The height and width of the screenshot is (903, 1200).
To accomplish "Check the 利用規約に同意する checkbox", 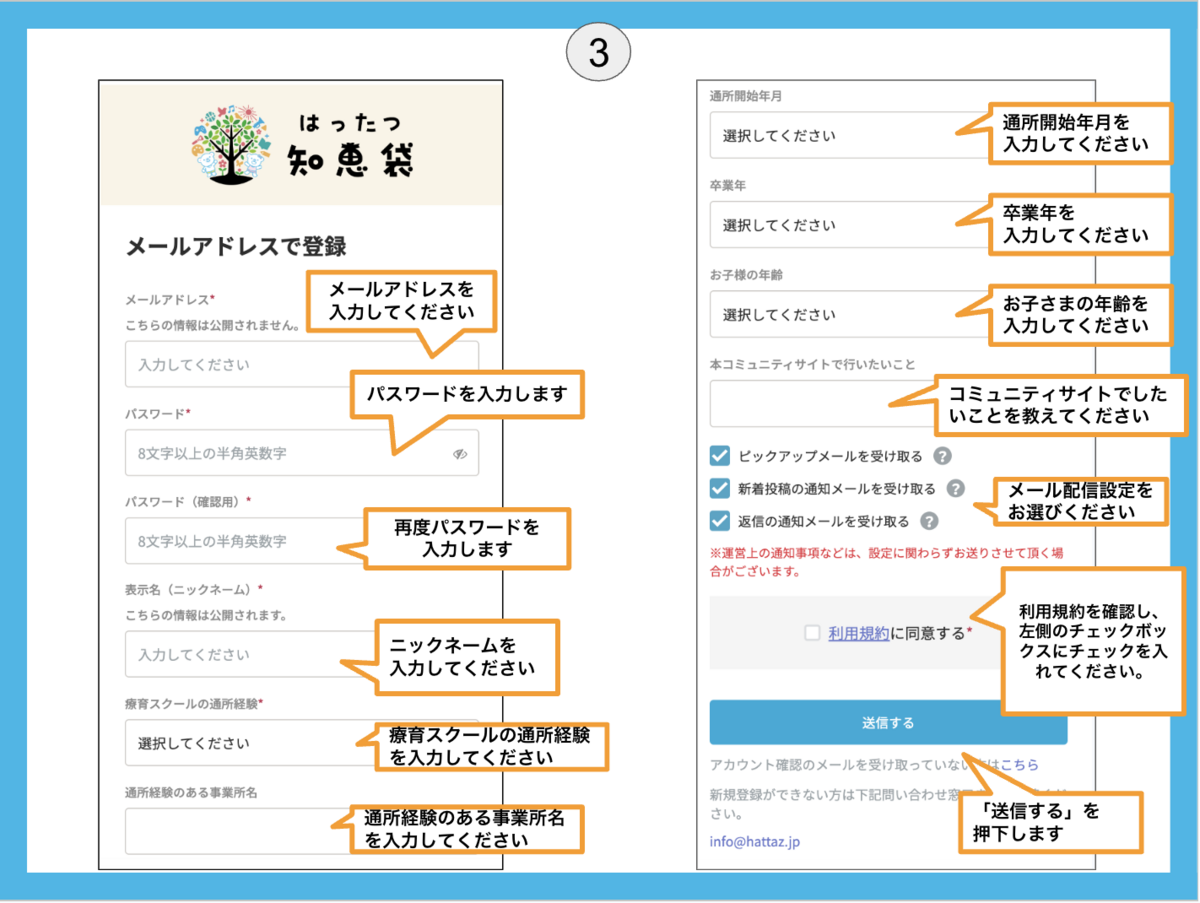I will (812, 632).
